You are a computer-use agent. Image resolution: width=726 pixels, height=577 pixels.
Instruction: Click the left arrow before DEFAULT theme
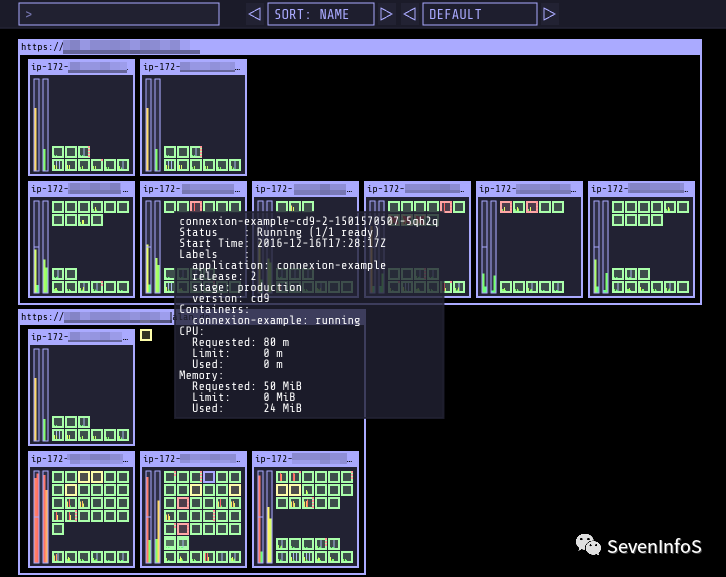click(409, 14)
